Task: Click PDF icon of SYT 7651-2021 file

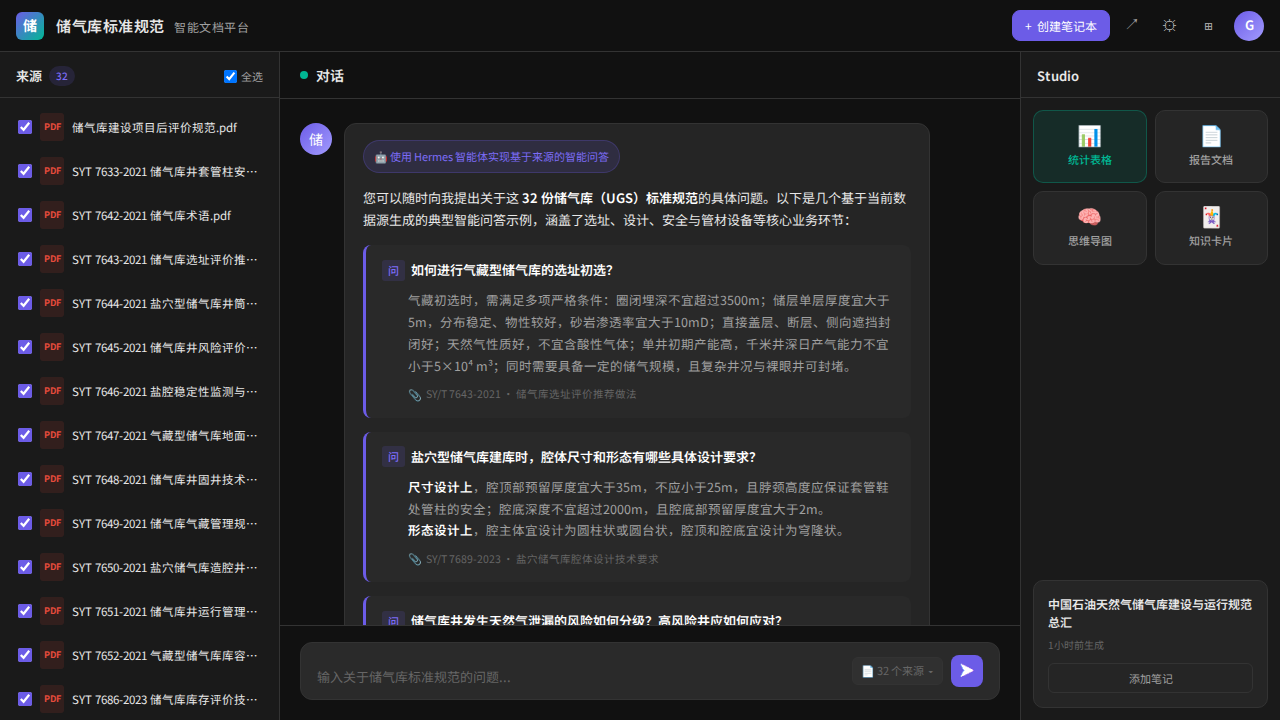Action: click(x=52, y=611)
